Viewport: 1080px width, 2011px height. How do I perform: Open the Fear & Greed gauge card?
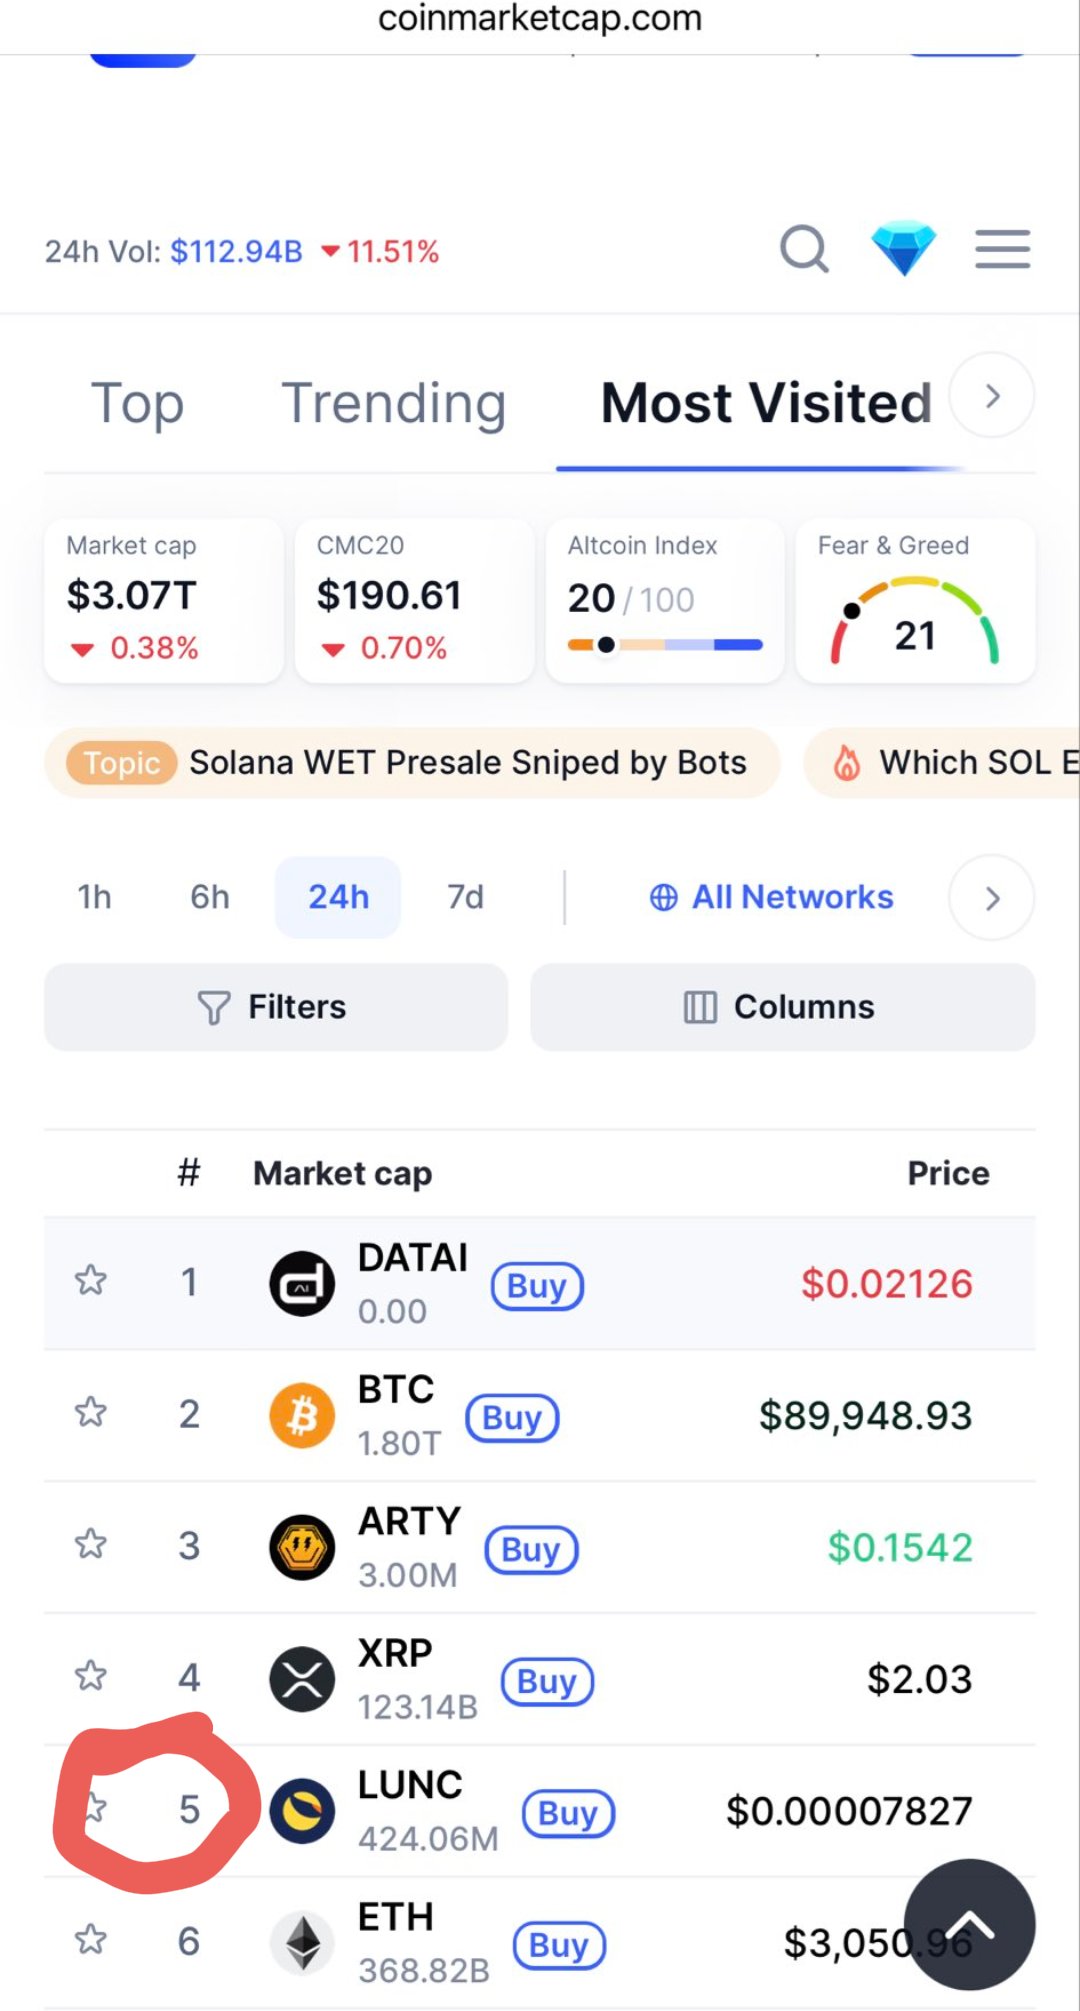pyautogui.click(x=915, y=600)
